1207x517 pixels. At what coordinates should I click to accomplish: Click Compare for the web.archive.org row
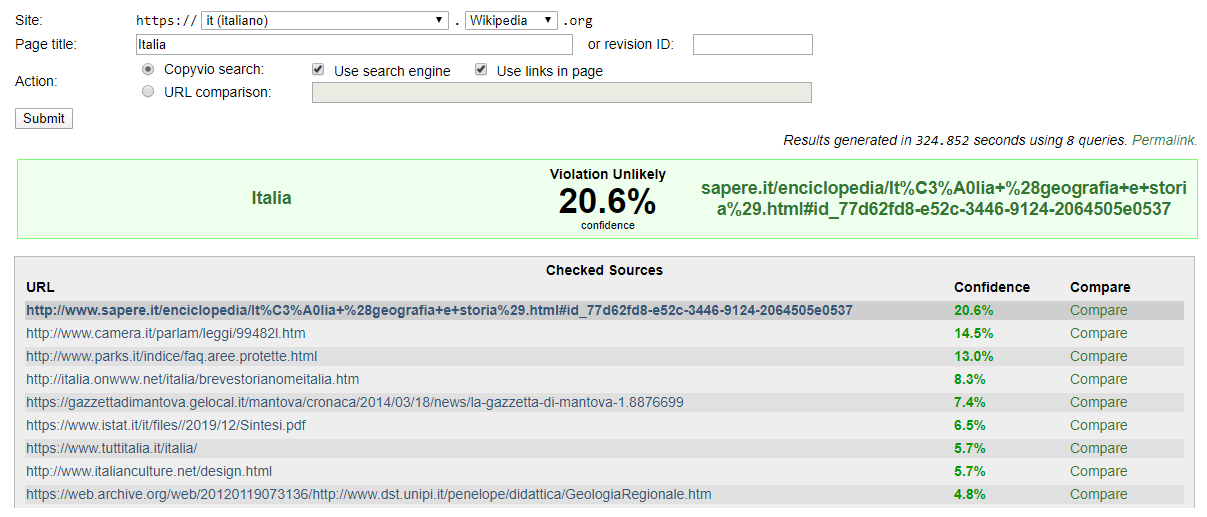pos(1098,494)
